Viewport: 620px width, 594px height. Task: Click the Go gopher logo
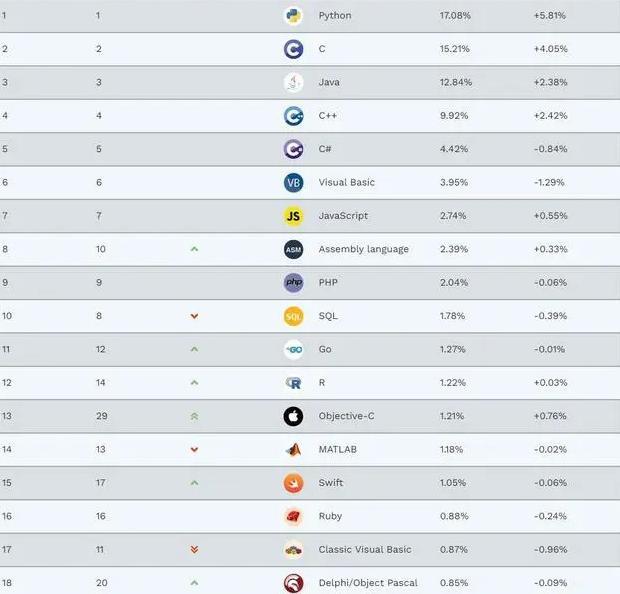point(293,350)
